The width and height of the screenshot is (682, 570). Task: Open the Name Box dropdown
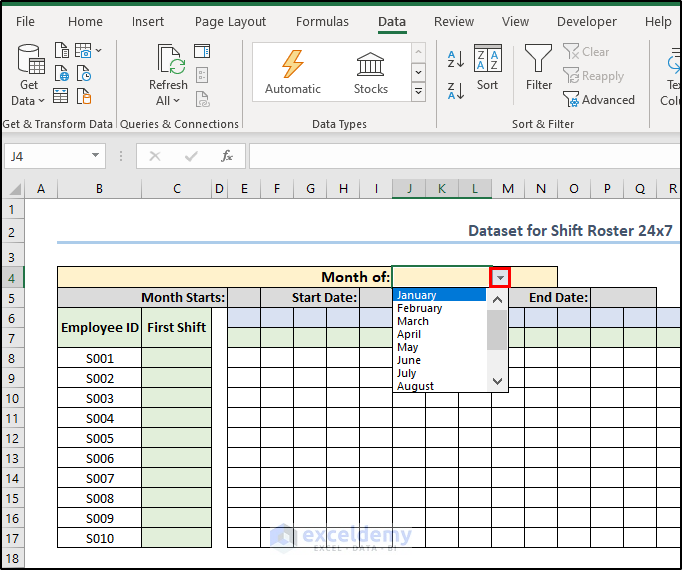(95, 155)
